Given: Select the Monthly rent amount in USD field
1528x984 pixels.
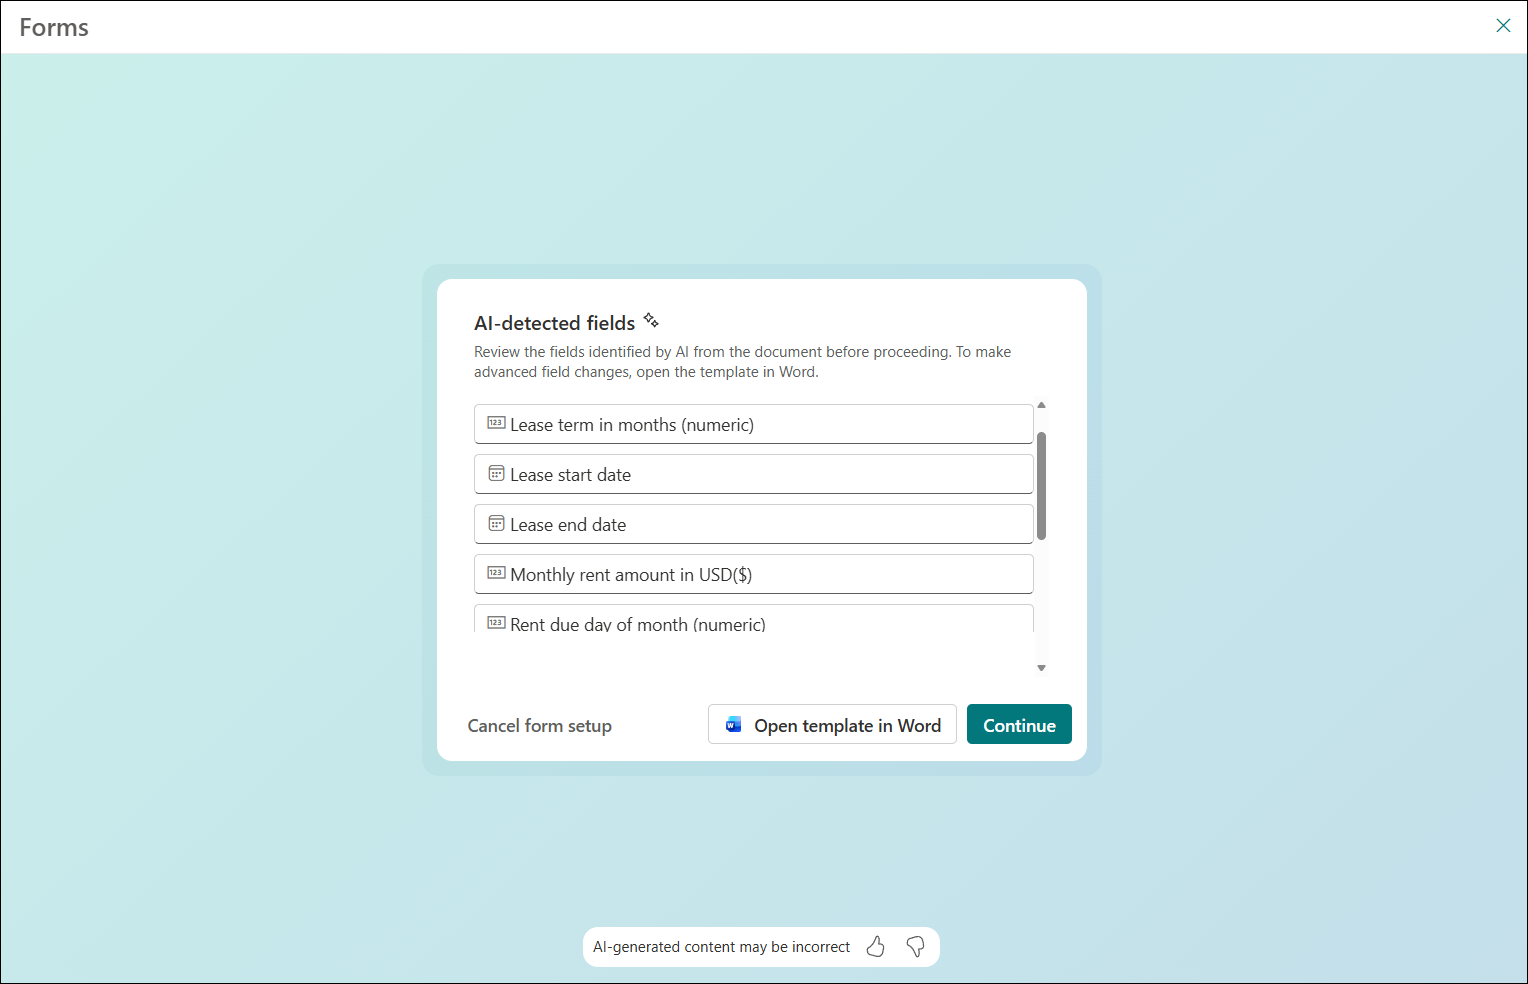Looking at the screenshot, I should tap(754, 574).
